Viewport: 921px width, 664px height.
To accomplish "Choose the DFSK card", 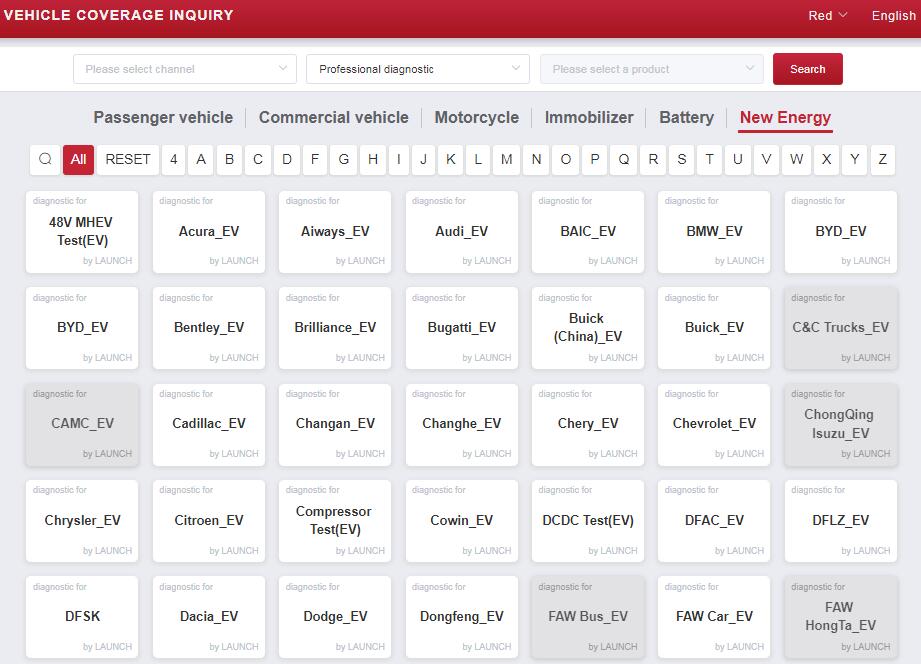I will point(82,617).
